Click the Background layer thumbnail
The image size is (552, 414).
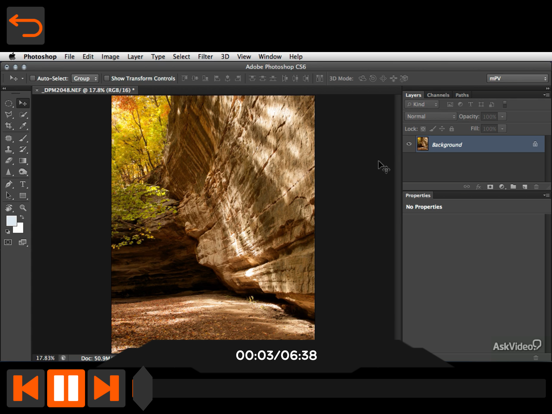[x=422, y=144]
